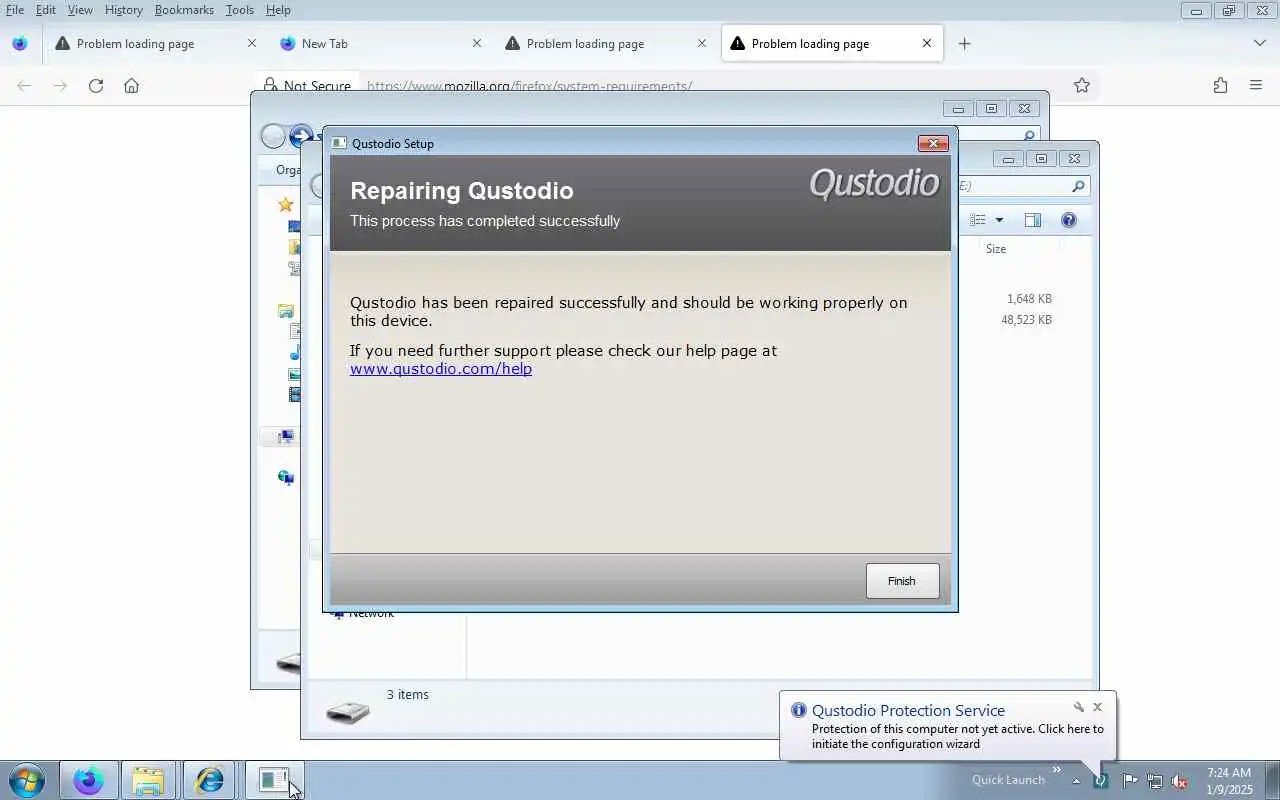The width and height of the screenshot is (1280, 800).
Task: Launch Internet Explorer from taskbar
Action: click(209, 780)
